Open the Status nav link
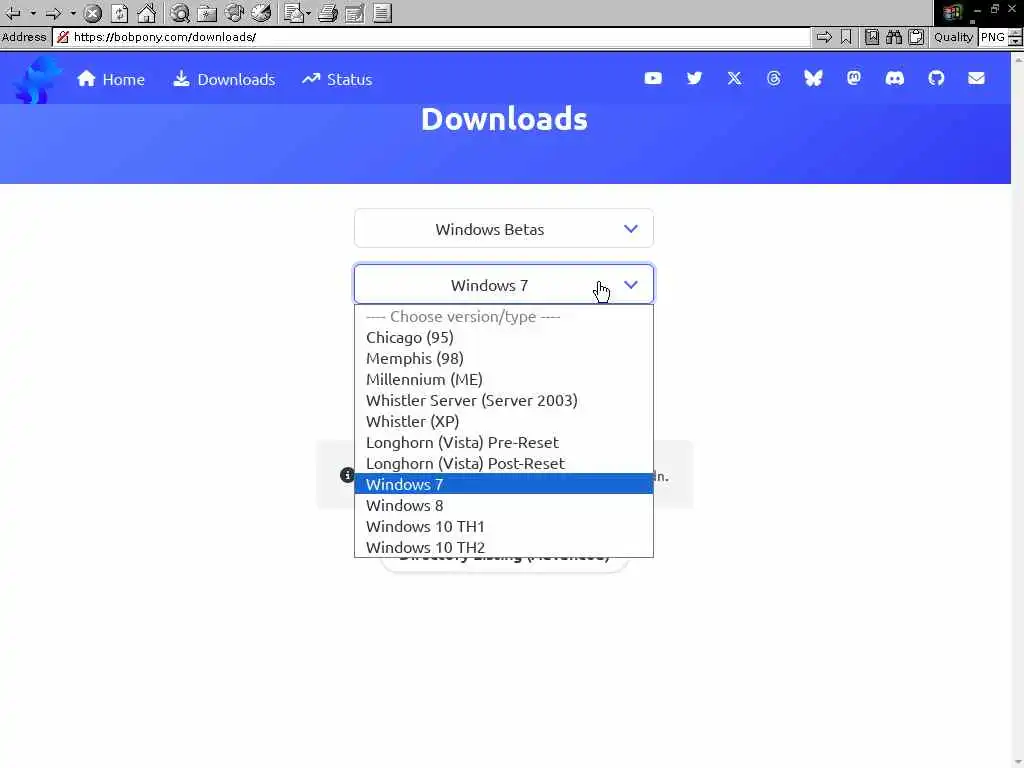Image resolution: width=1024 pixels, height=768 pixels. 337,79
